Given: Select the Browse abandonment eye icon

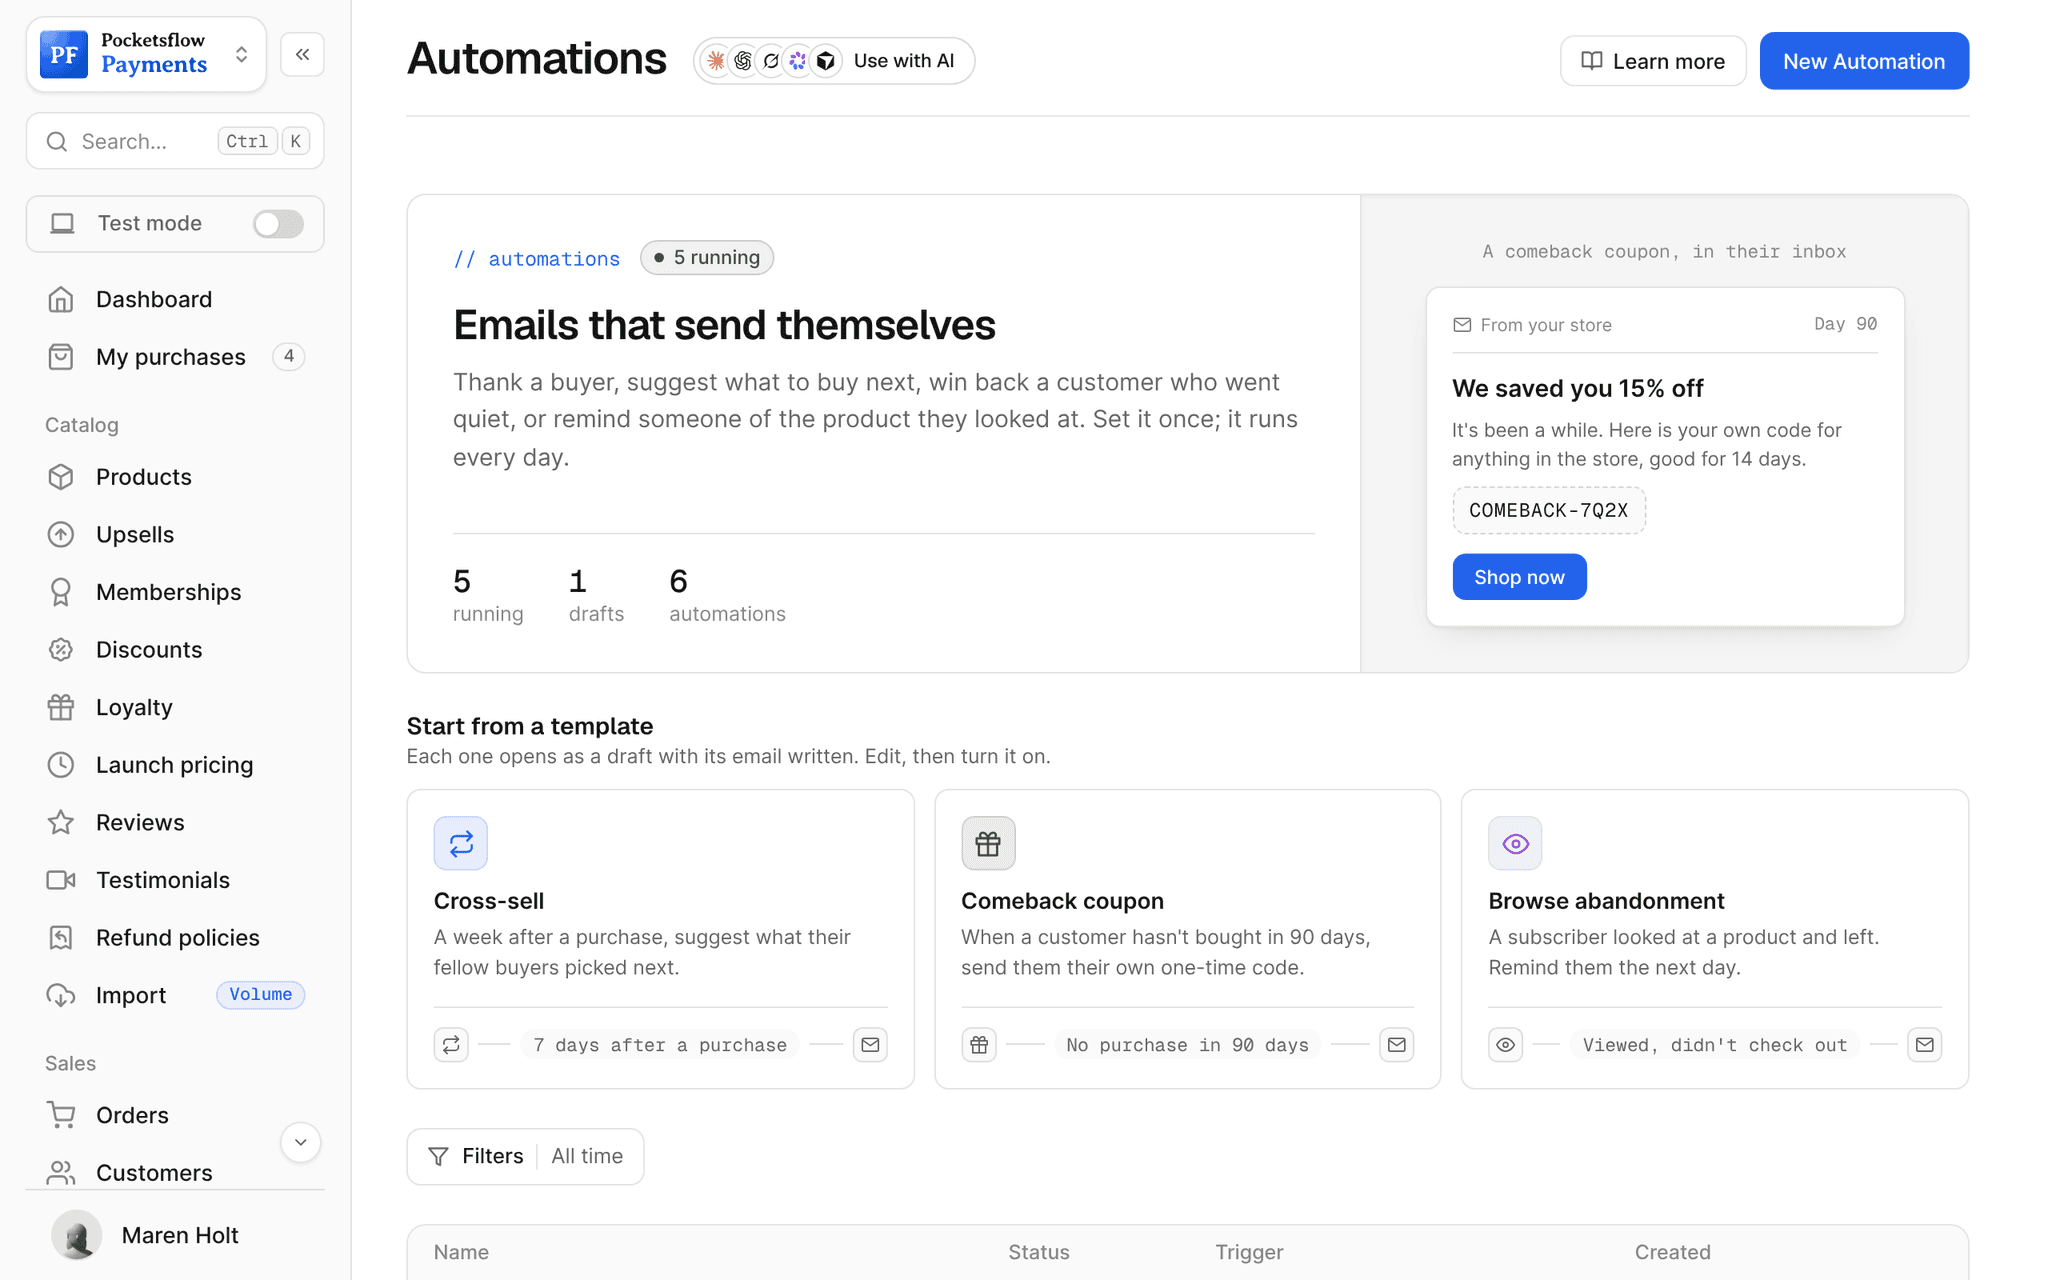Looking at the screenshot, I should [1515, 844].
